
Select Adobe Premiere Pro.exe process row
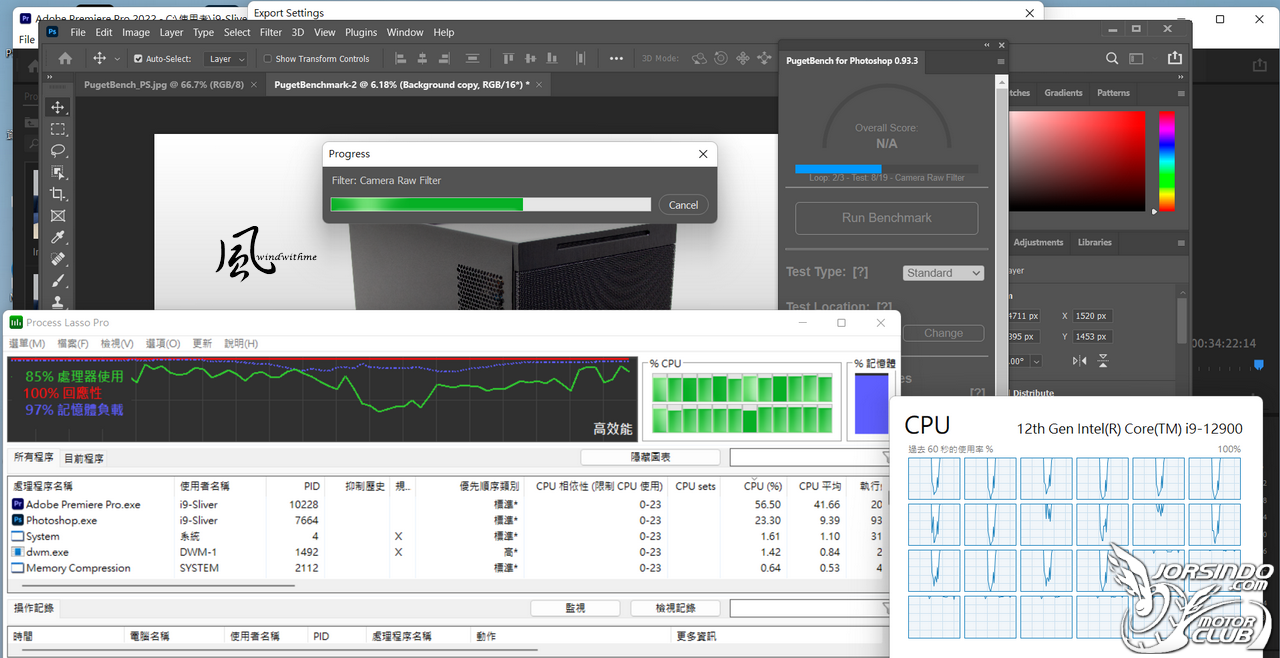(x=446, y=504)
